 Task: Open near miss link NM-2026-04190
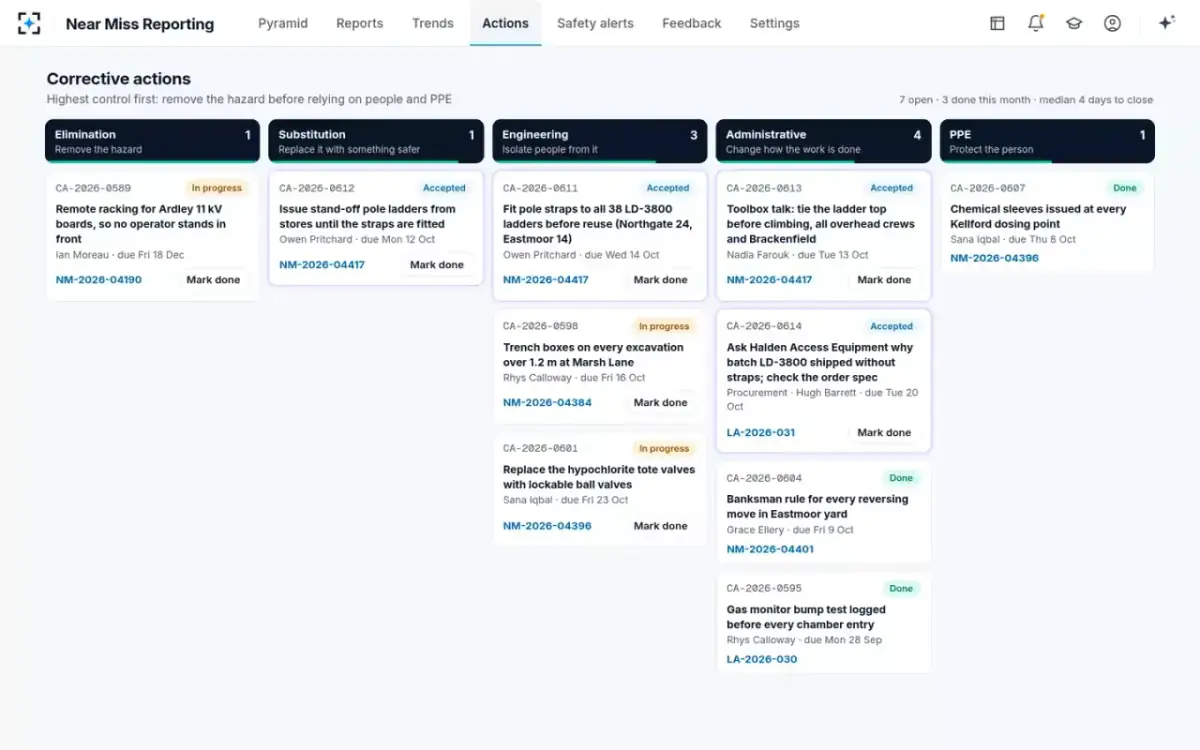point(98,280)
